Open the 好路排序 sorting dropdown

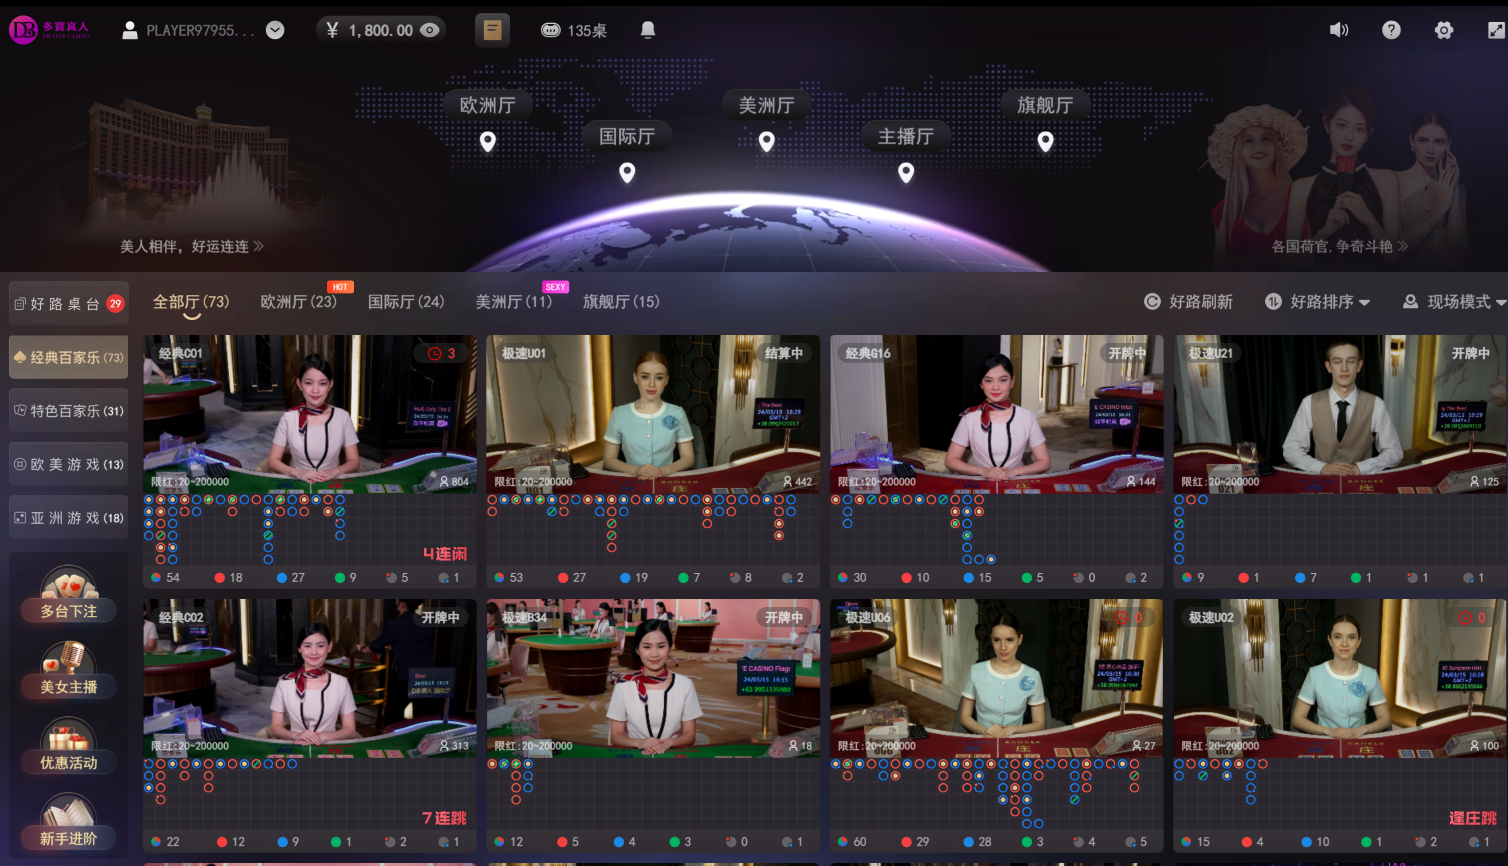click(1317, 302)
